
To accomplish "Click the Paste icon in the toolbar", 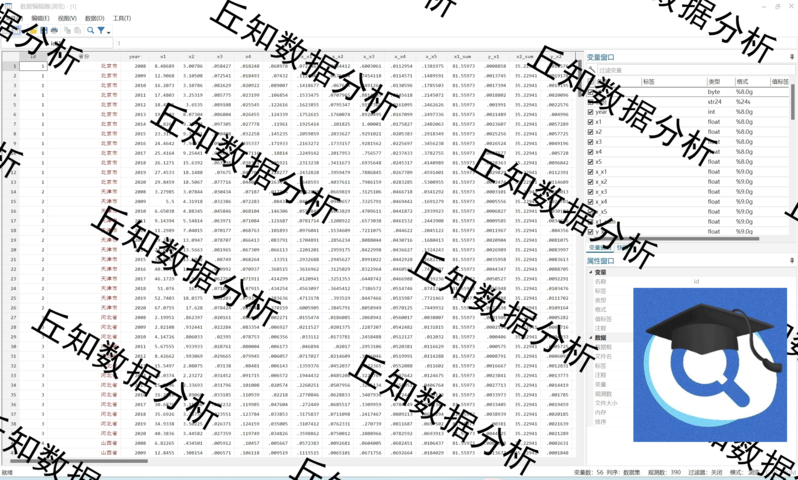I will pyautogui.click(x=78, y=31).
